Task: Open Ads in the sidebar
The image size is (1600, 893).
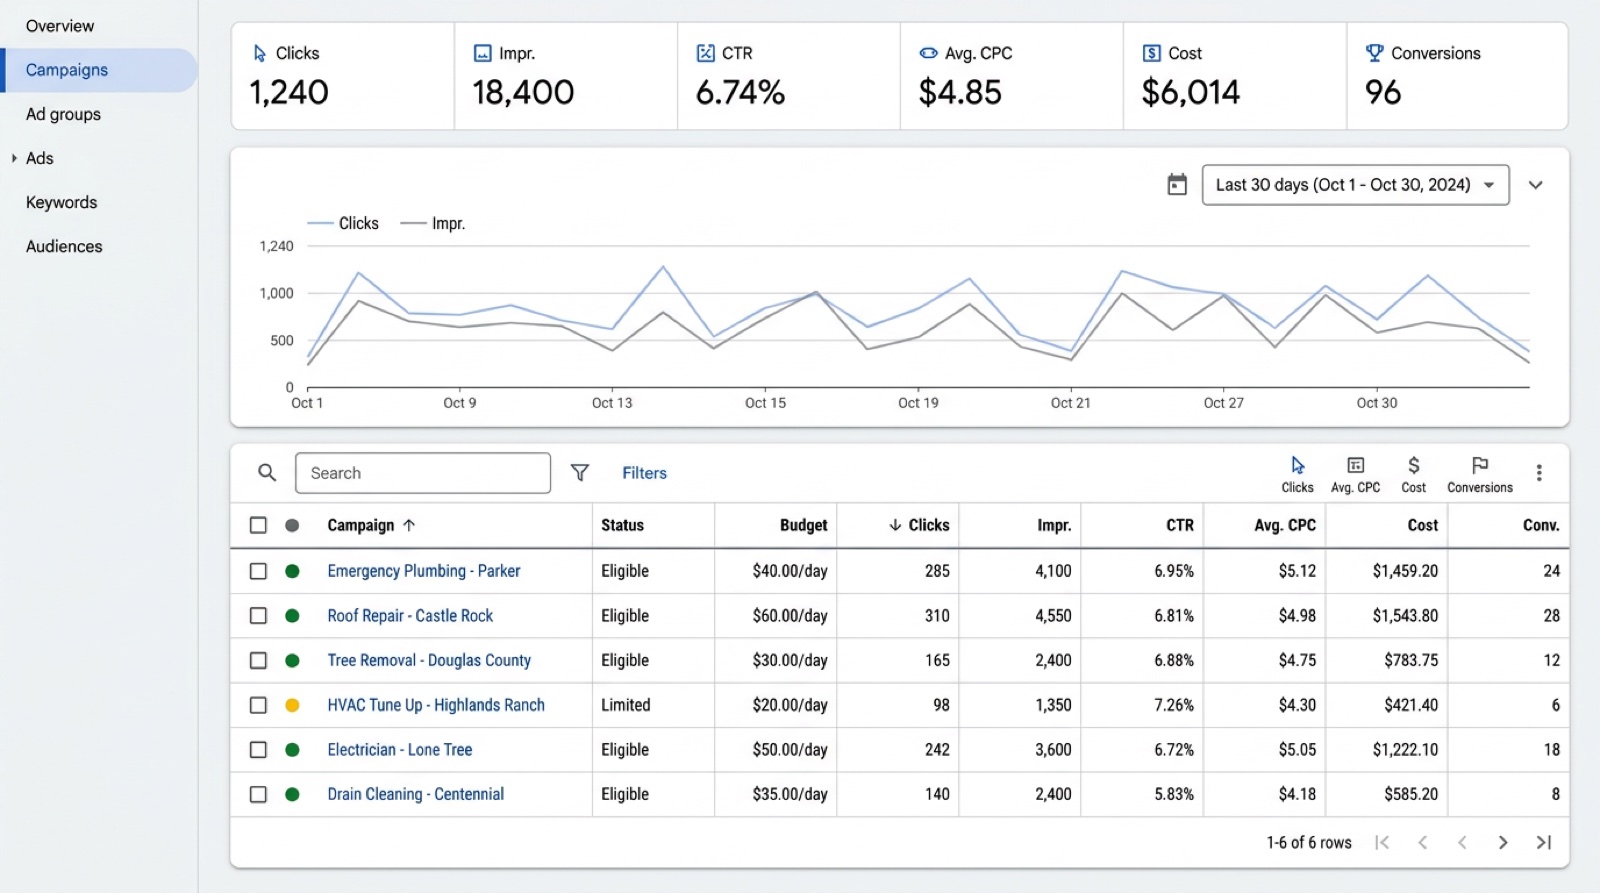Action: click(x=40, y=158)
